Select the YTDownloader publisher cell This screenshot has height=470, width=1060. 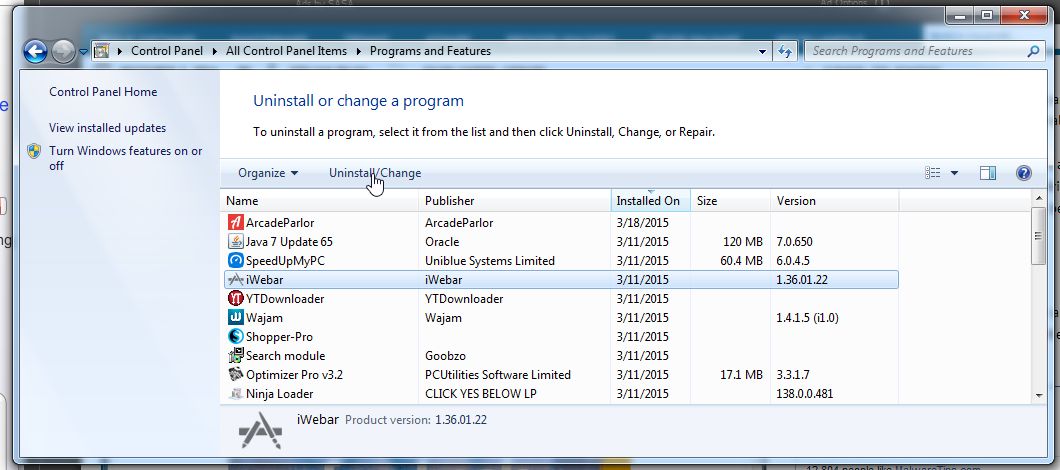[x=464, y=298]
